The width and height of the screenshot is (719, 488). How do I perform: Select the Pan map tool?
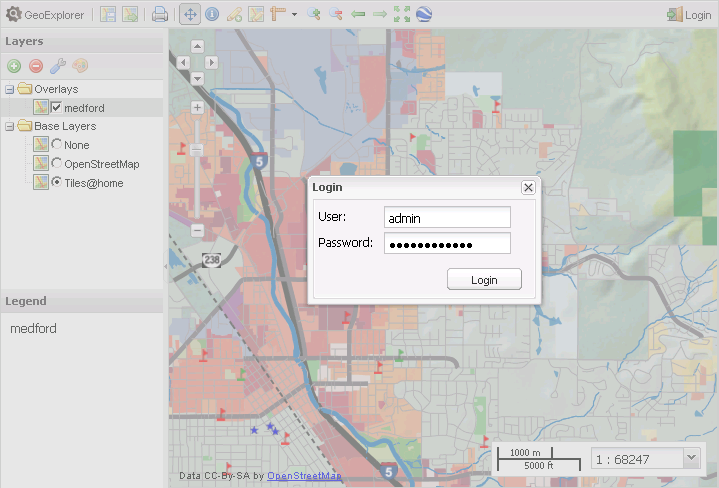click(189, 14)
